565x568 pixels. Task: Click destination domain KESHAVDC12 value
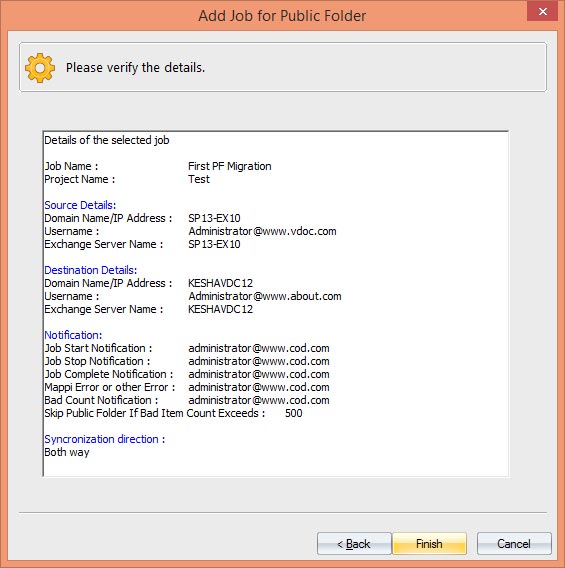click(x=220, y=283)
